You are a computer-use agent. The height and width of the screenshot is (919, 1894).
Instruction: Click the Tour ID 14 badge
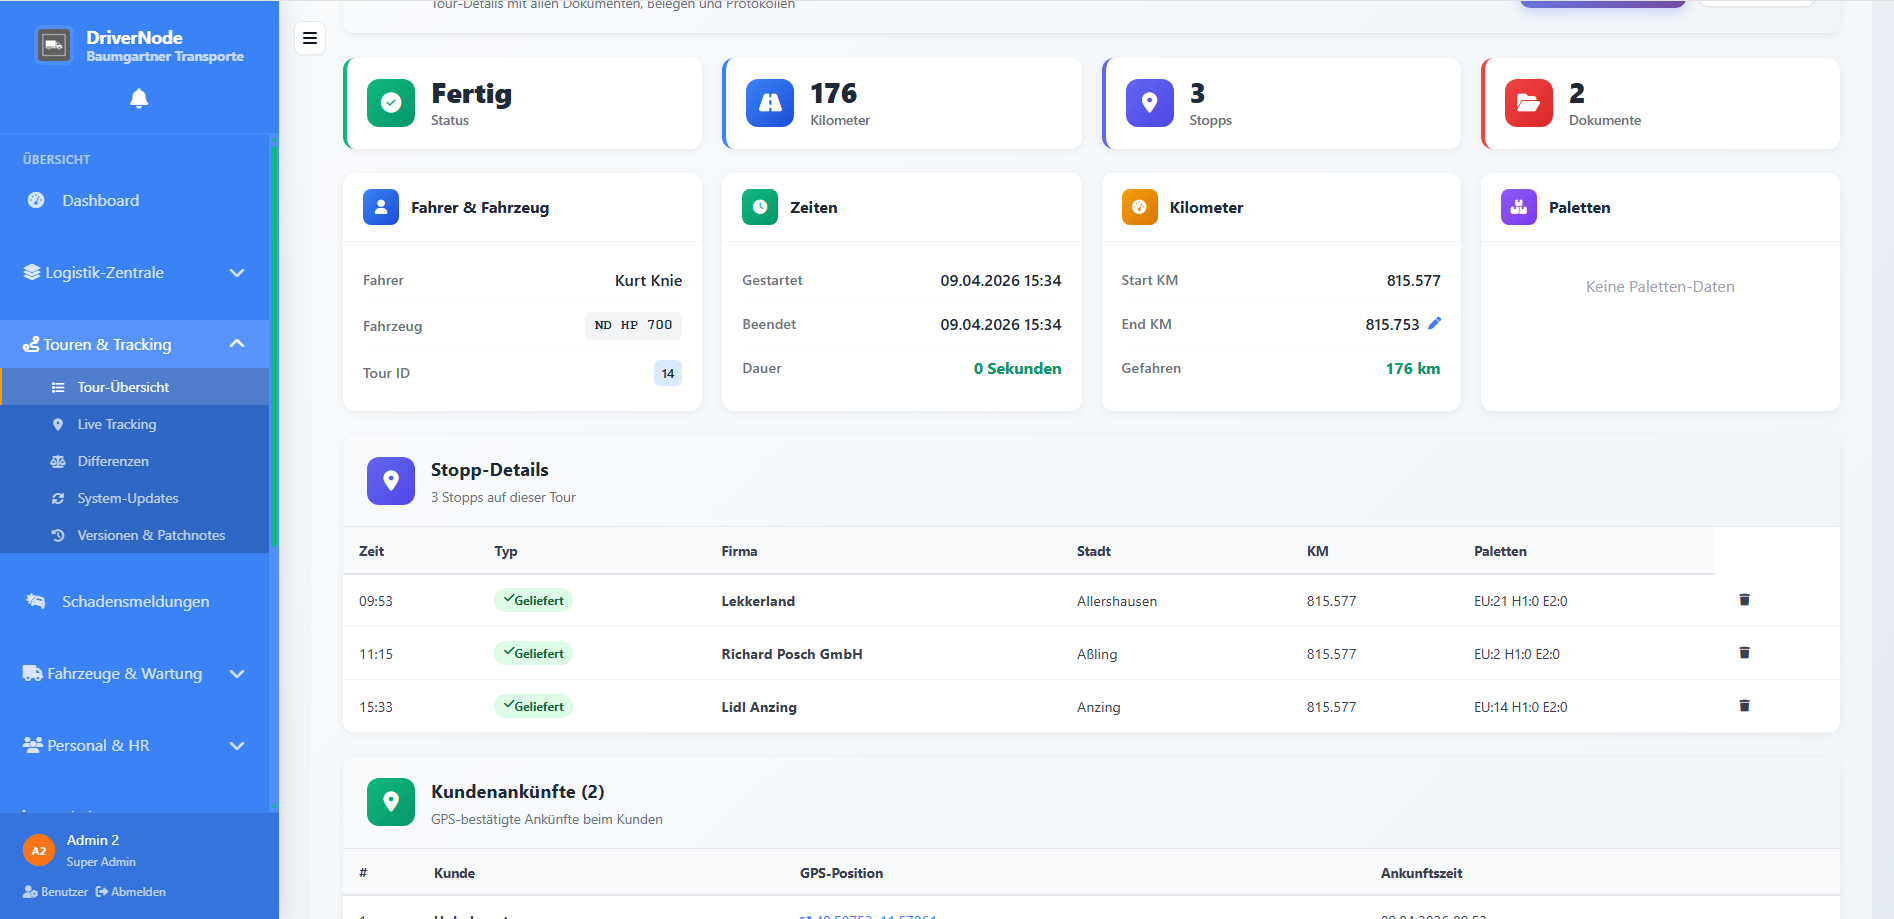click(667, 373)
